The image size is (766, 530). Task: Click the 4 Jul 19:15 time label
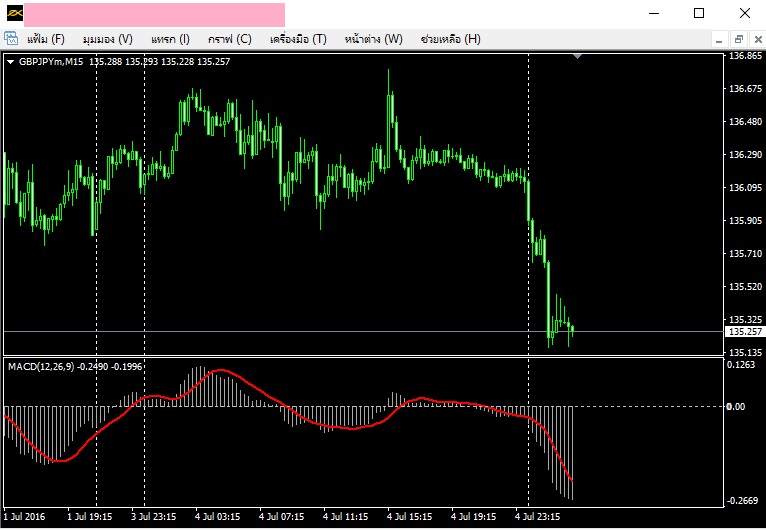pyautogui.click(x=473, y=516)
